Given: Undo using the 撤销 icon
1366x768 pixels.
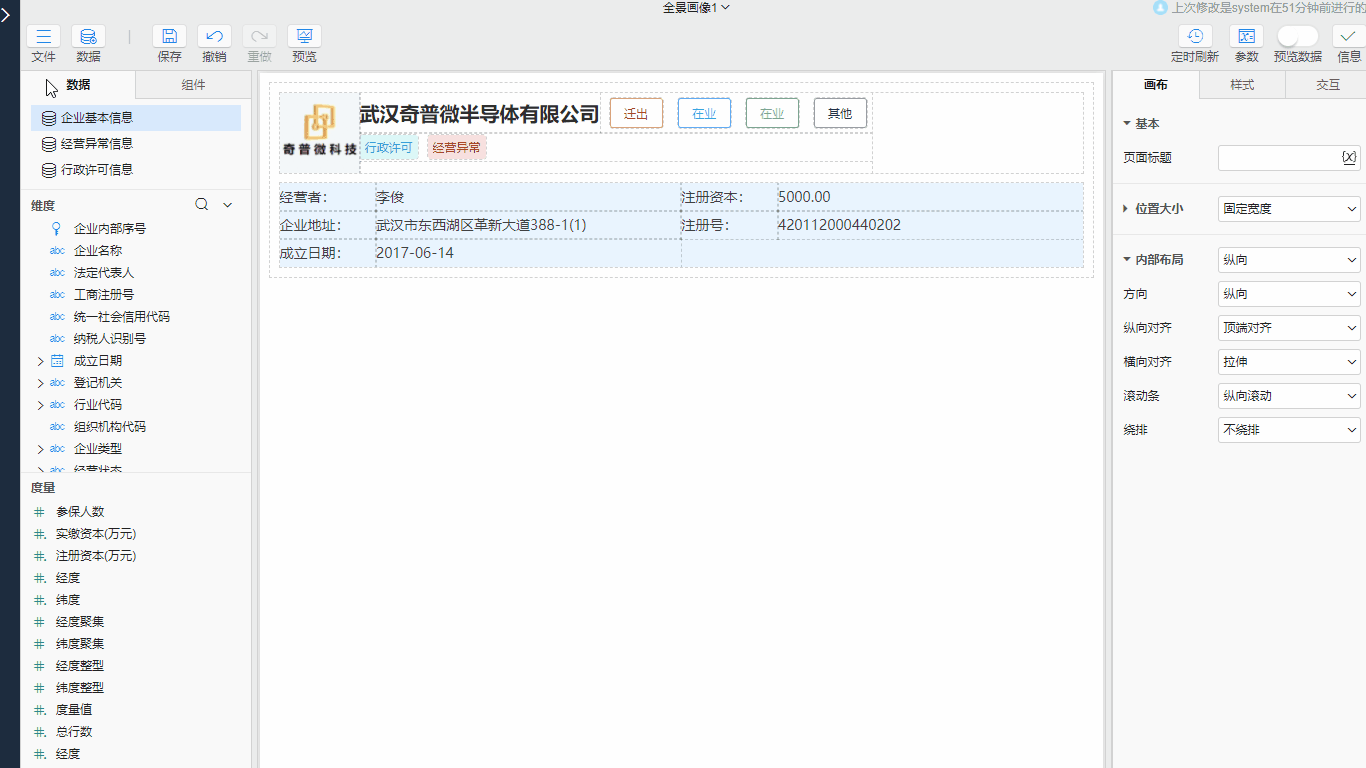Looking at the screenshot, I should click(214, 36).
